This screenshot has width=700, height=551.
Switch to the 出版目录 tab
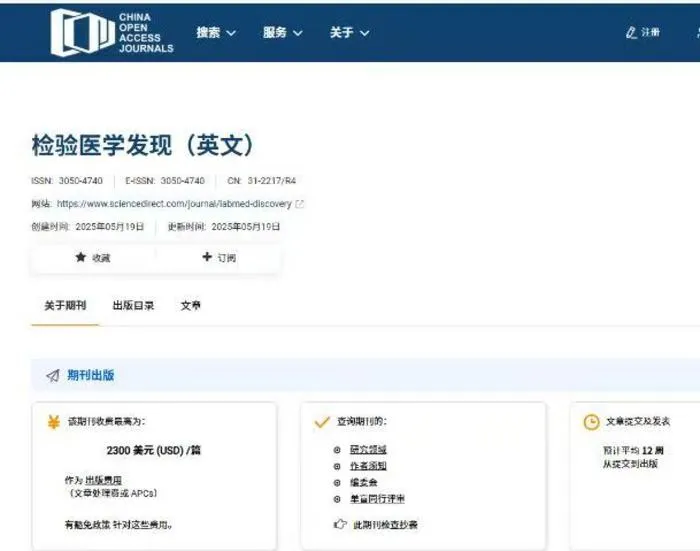point(133,306)
